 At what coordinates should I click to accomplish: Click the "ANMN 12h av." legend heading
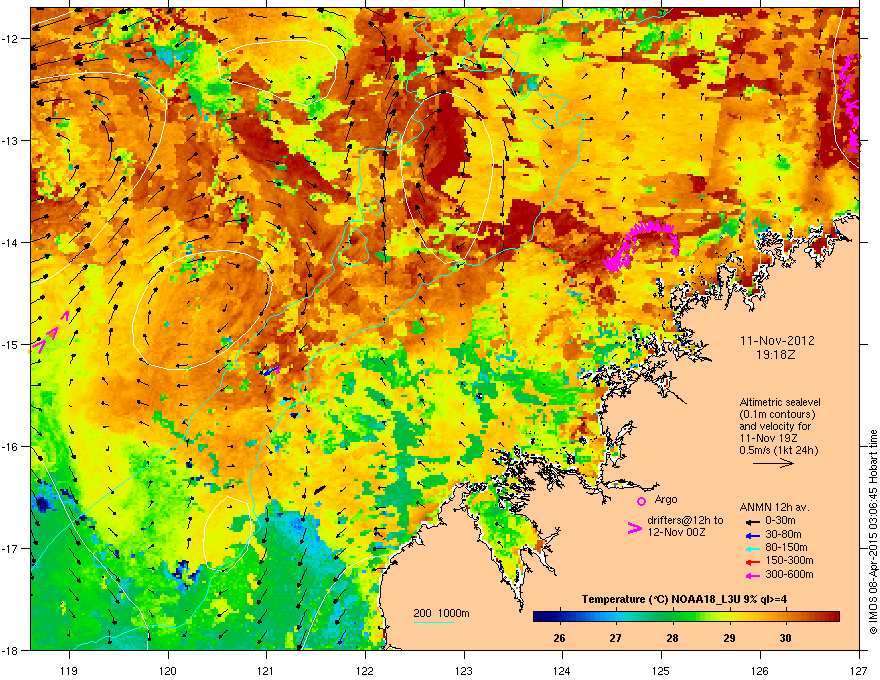[774, 507]
